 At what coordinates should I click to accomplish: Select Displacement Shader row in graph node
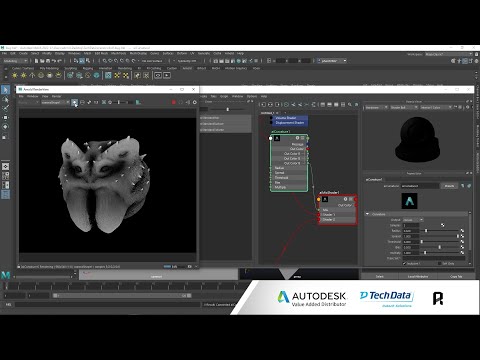[289, 123]
